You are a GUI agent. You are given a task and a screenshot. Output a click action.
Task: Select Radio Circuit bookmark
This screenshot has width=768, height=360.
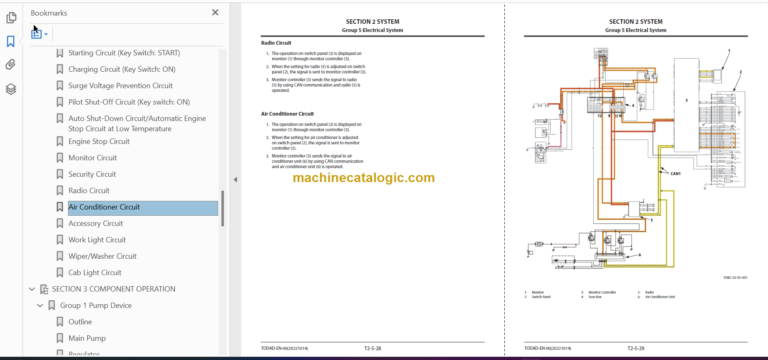pos(89,191)
